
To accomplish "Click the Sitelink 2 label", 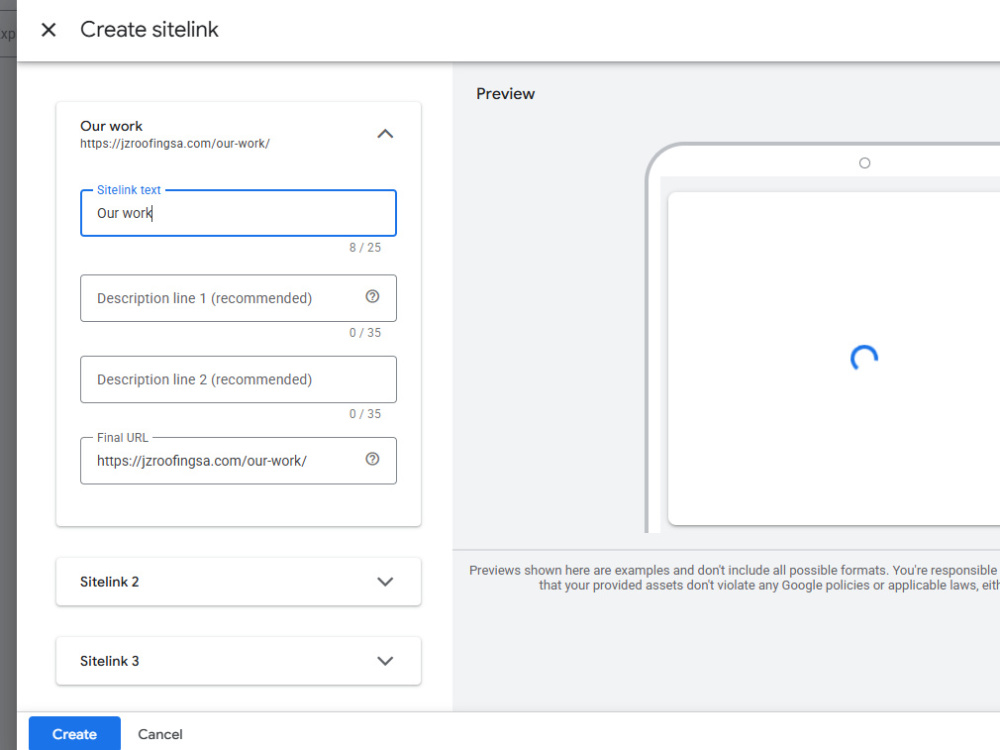I will click(109, 582).
